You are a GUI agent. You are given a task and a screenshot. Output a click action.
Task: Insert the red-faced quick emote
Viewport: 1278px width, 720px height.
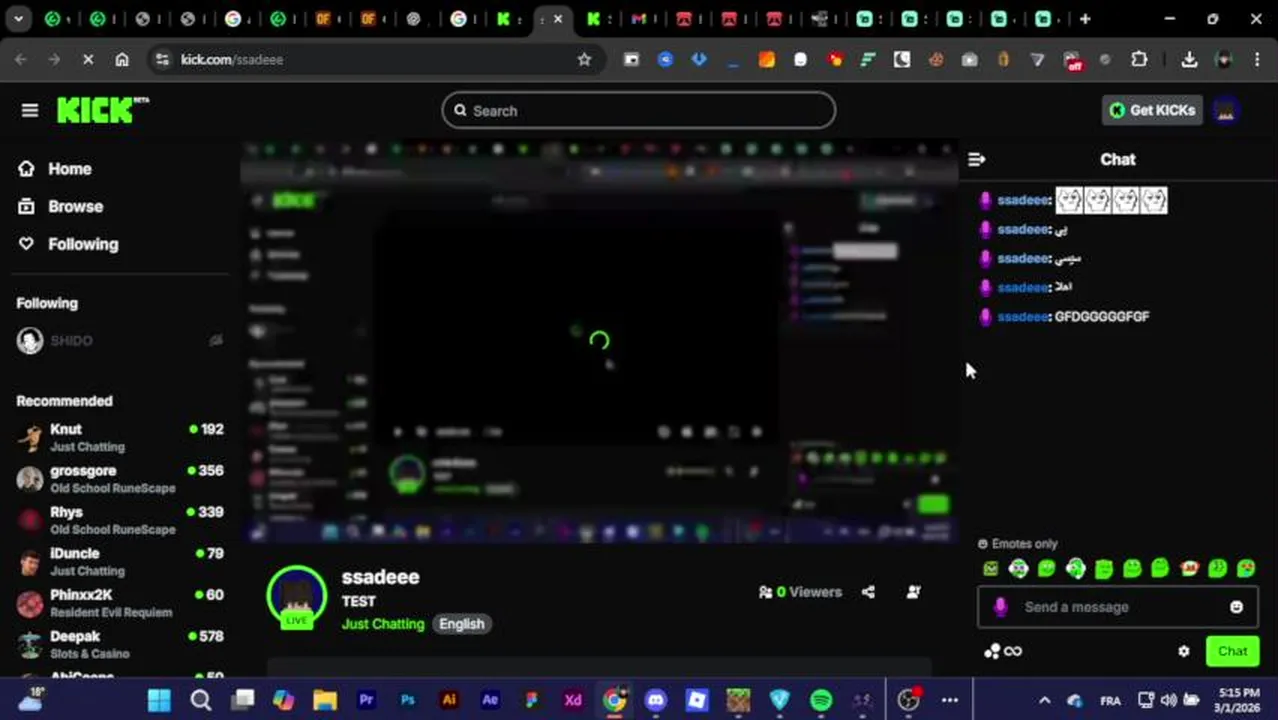(1189, 569)
